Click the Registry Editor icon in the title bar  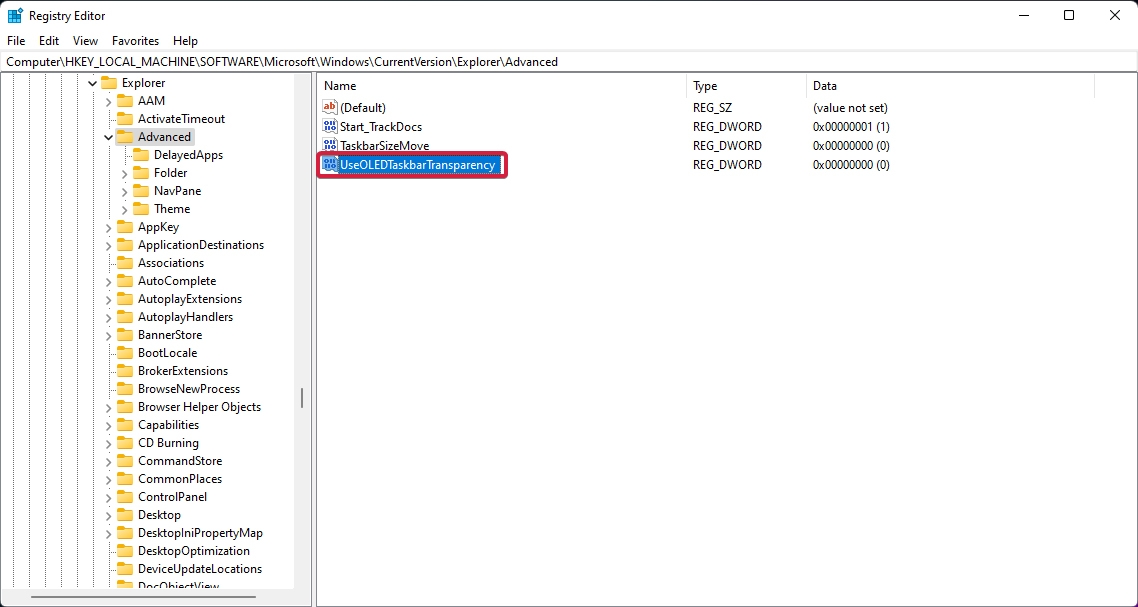[x=14, y=15]
